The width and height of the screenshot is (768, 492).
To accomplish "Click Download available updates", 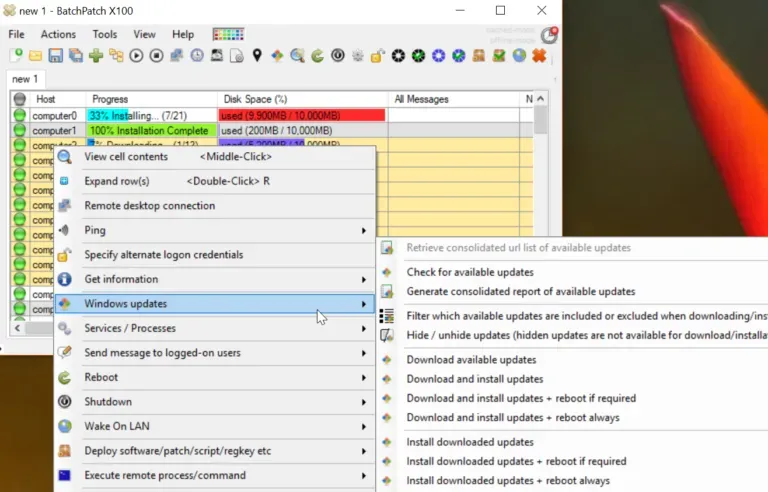I will coord(471,360).
